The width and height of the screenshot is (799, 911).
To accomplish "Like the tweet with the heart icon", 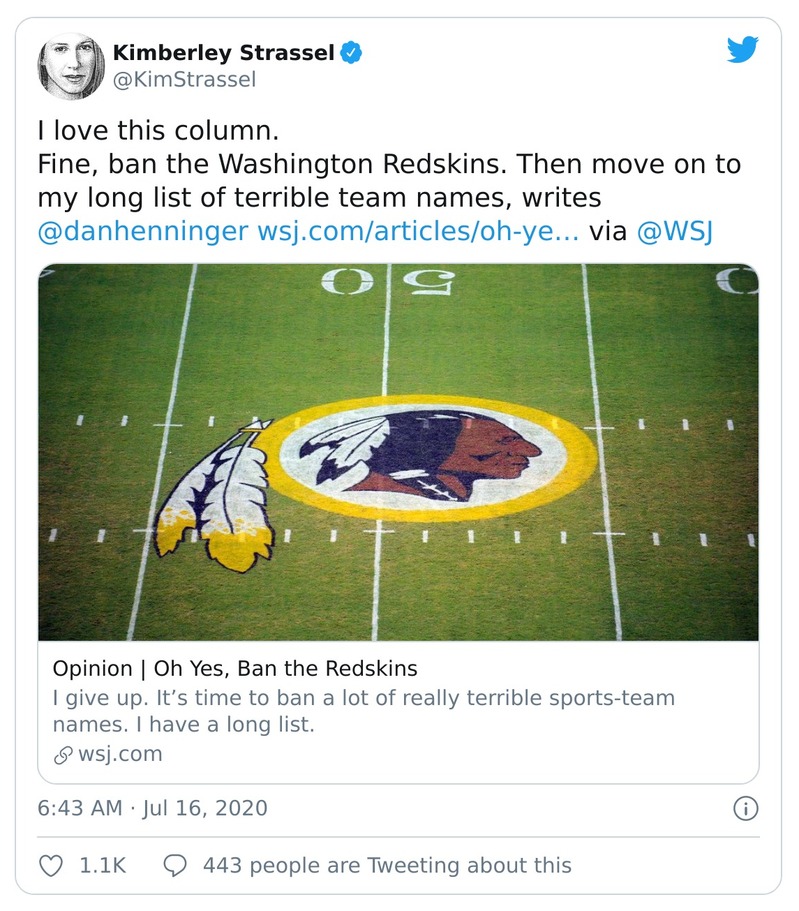I will tap(51, 865).
